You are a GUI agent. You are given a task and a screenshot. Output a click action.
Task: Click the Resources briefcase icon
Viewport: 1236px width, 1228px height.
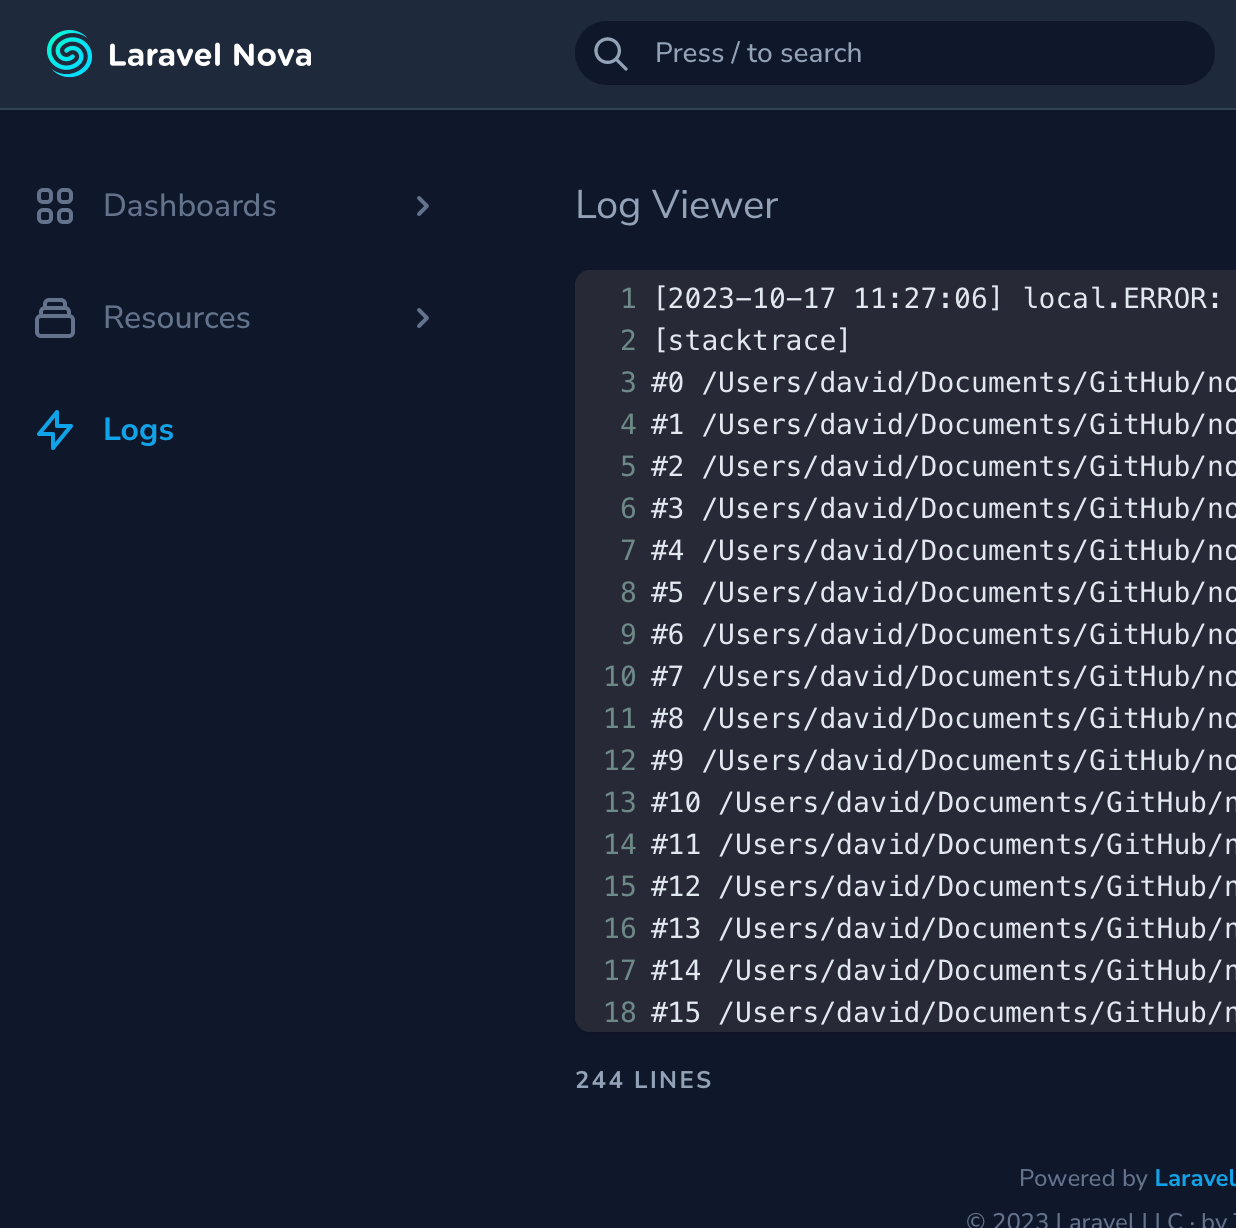[55, 318]
